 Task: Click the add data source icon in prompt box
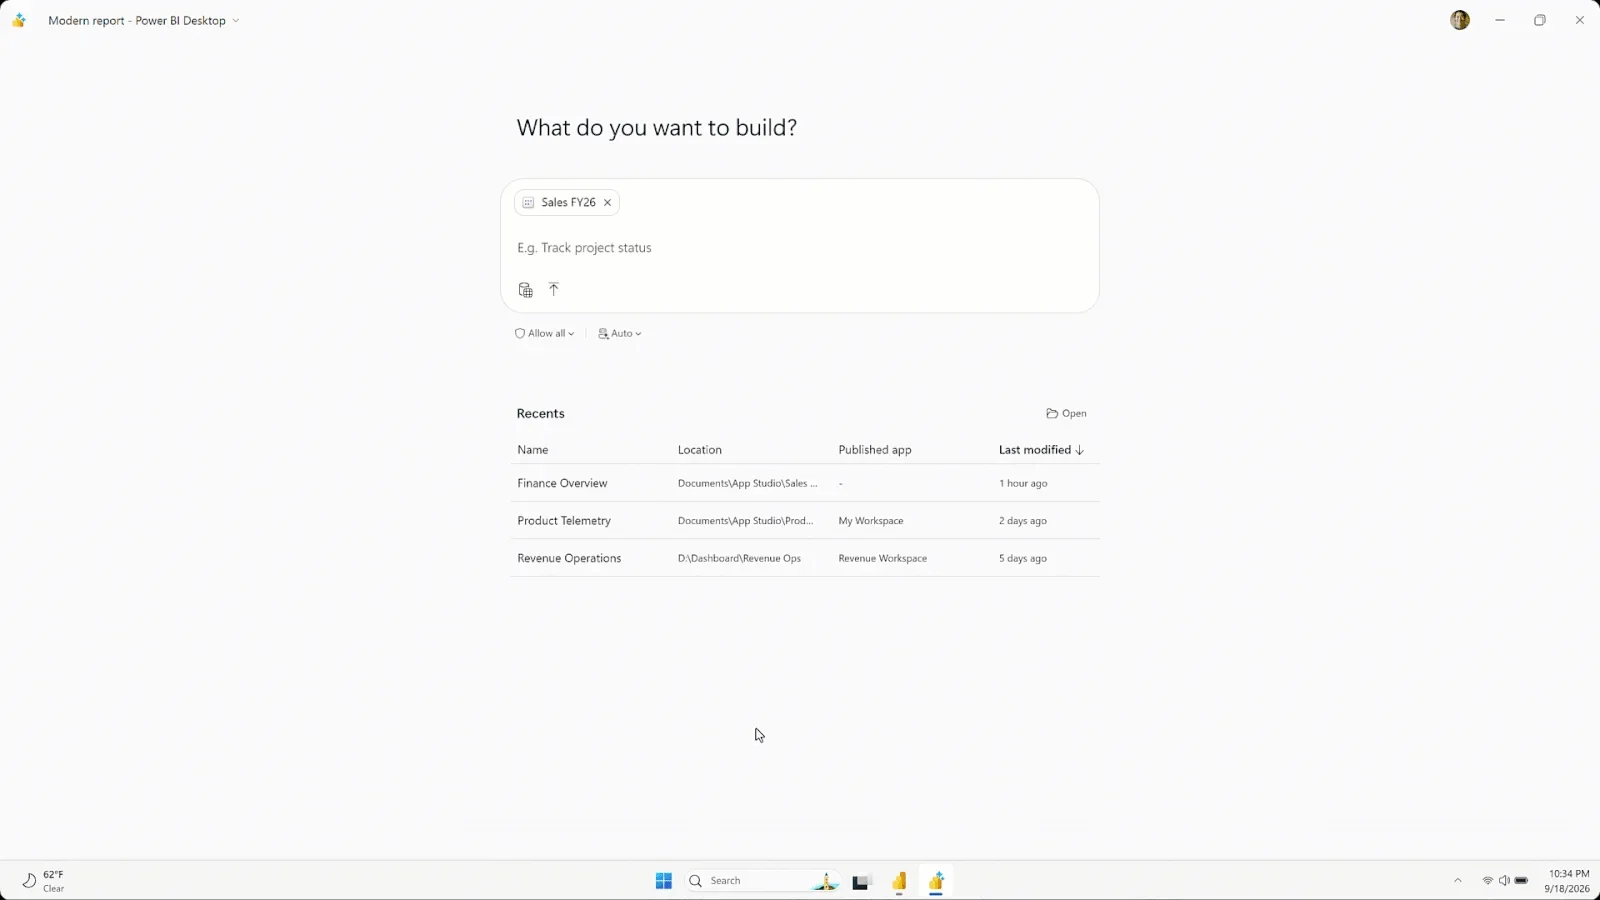coord(525,290)
